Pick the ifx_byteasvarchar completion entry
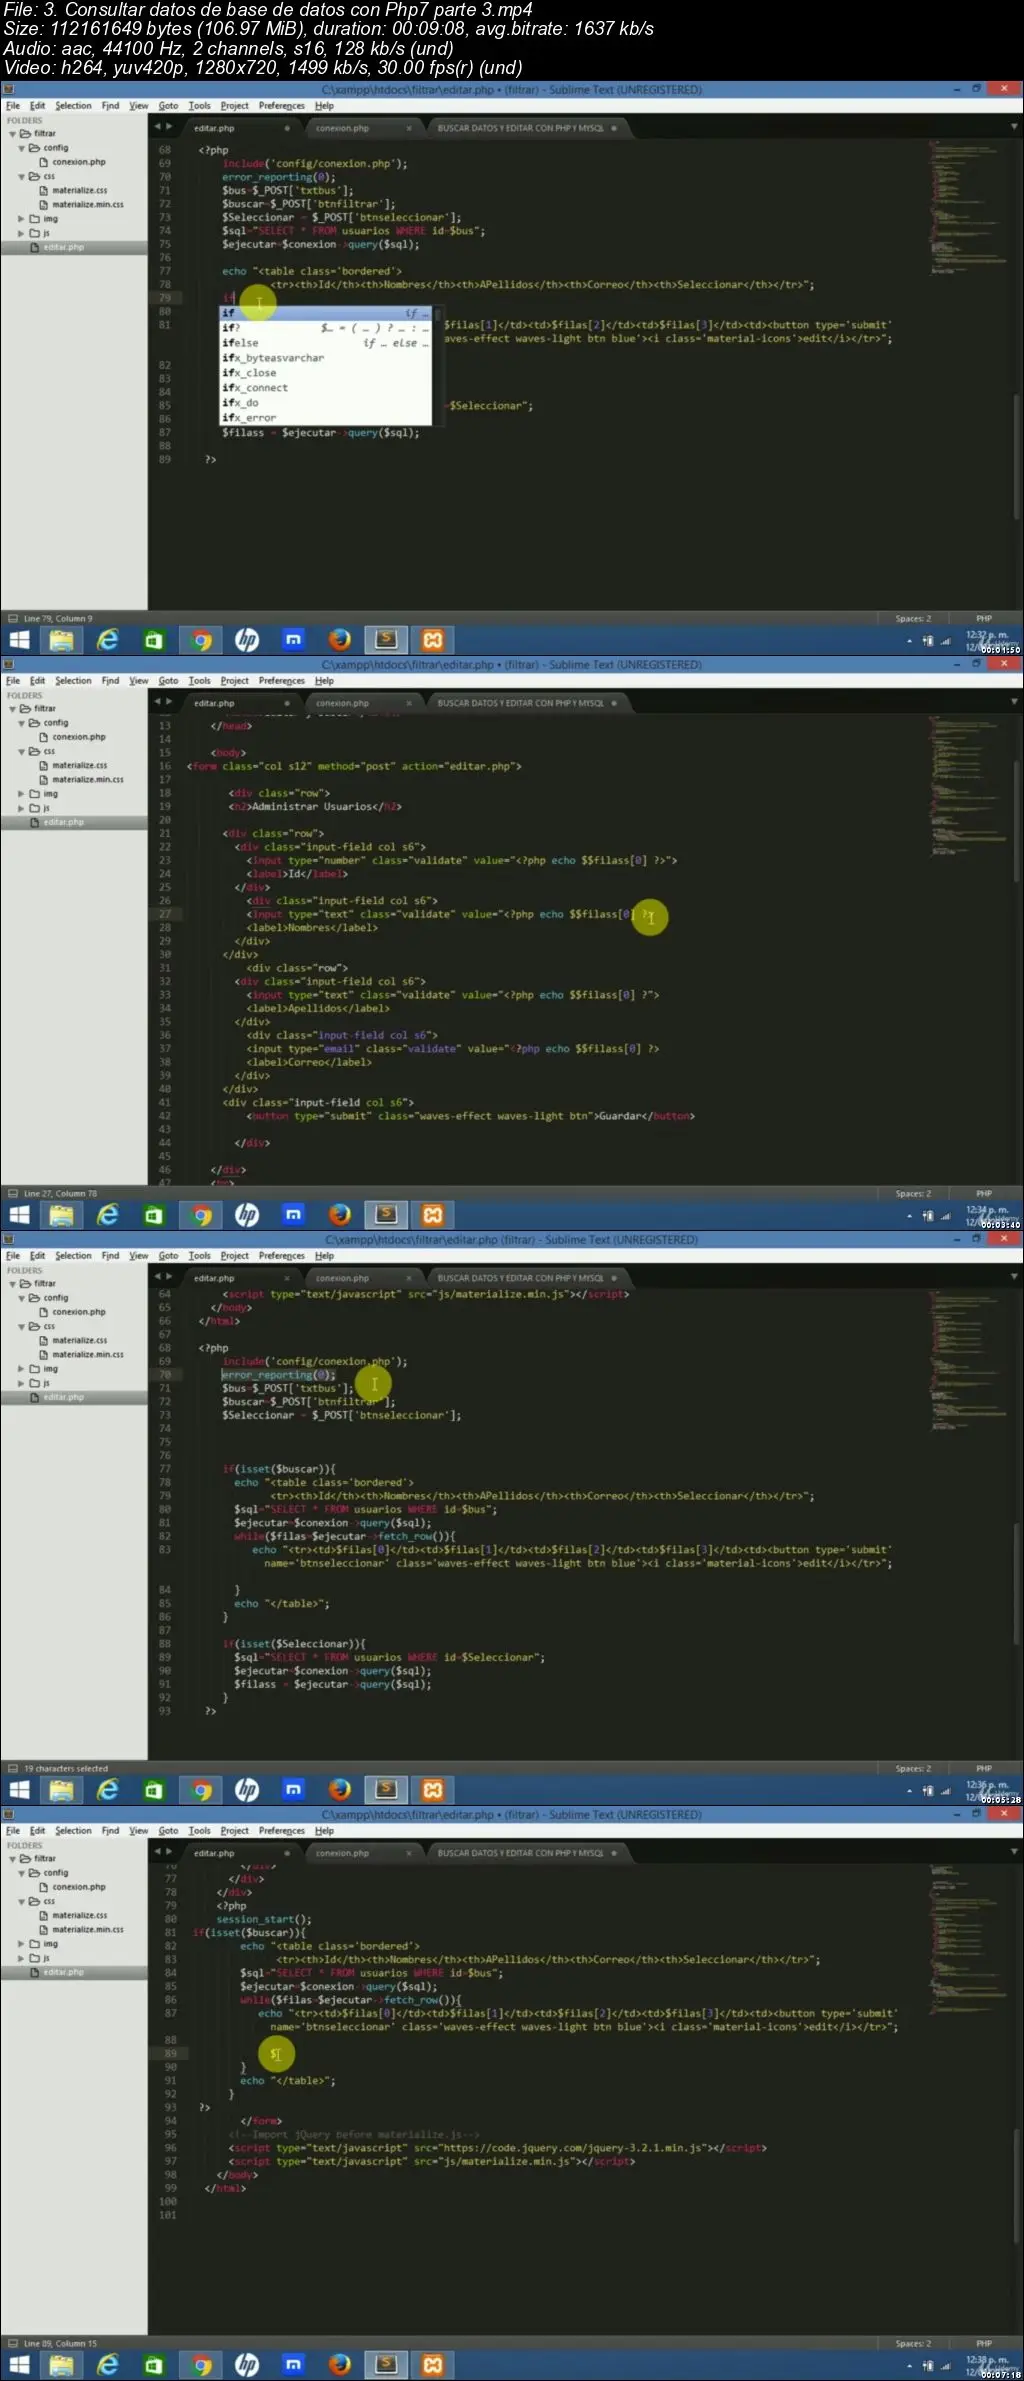This screenshot has width=1024, height=2381. point(325,358)
